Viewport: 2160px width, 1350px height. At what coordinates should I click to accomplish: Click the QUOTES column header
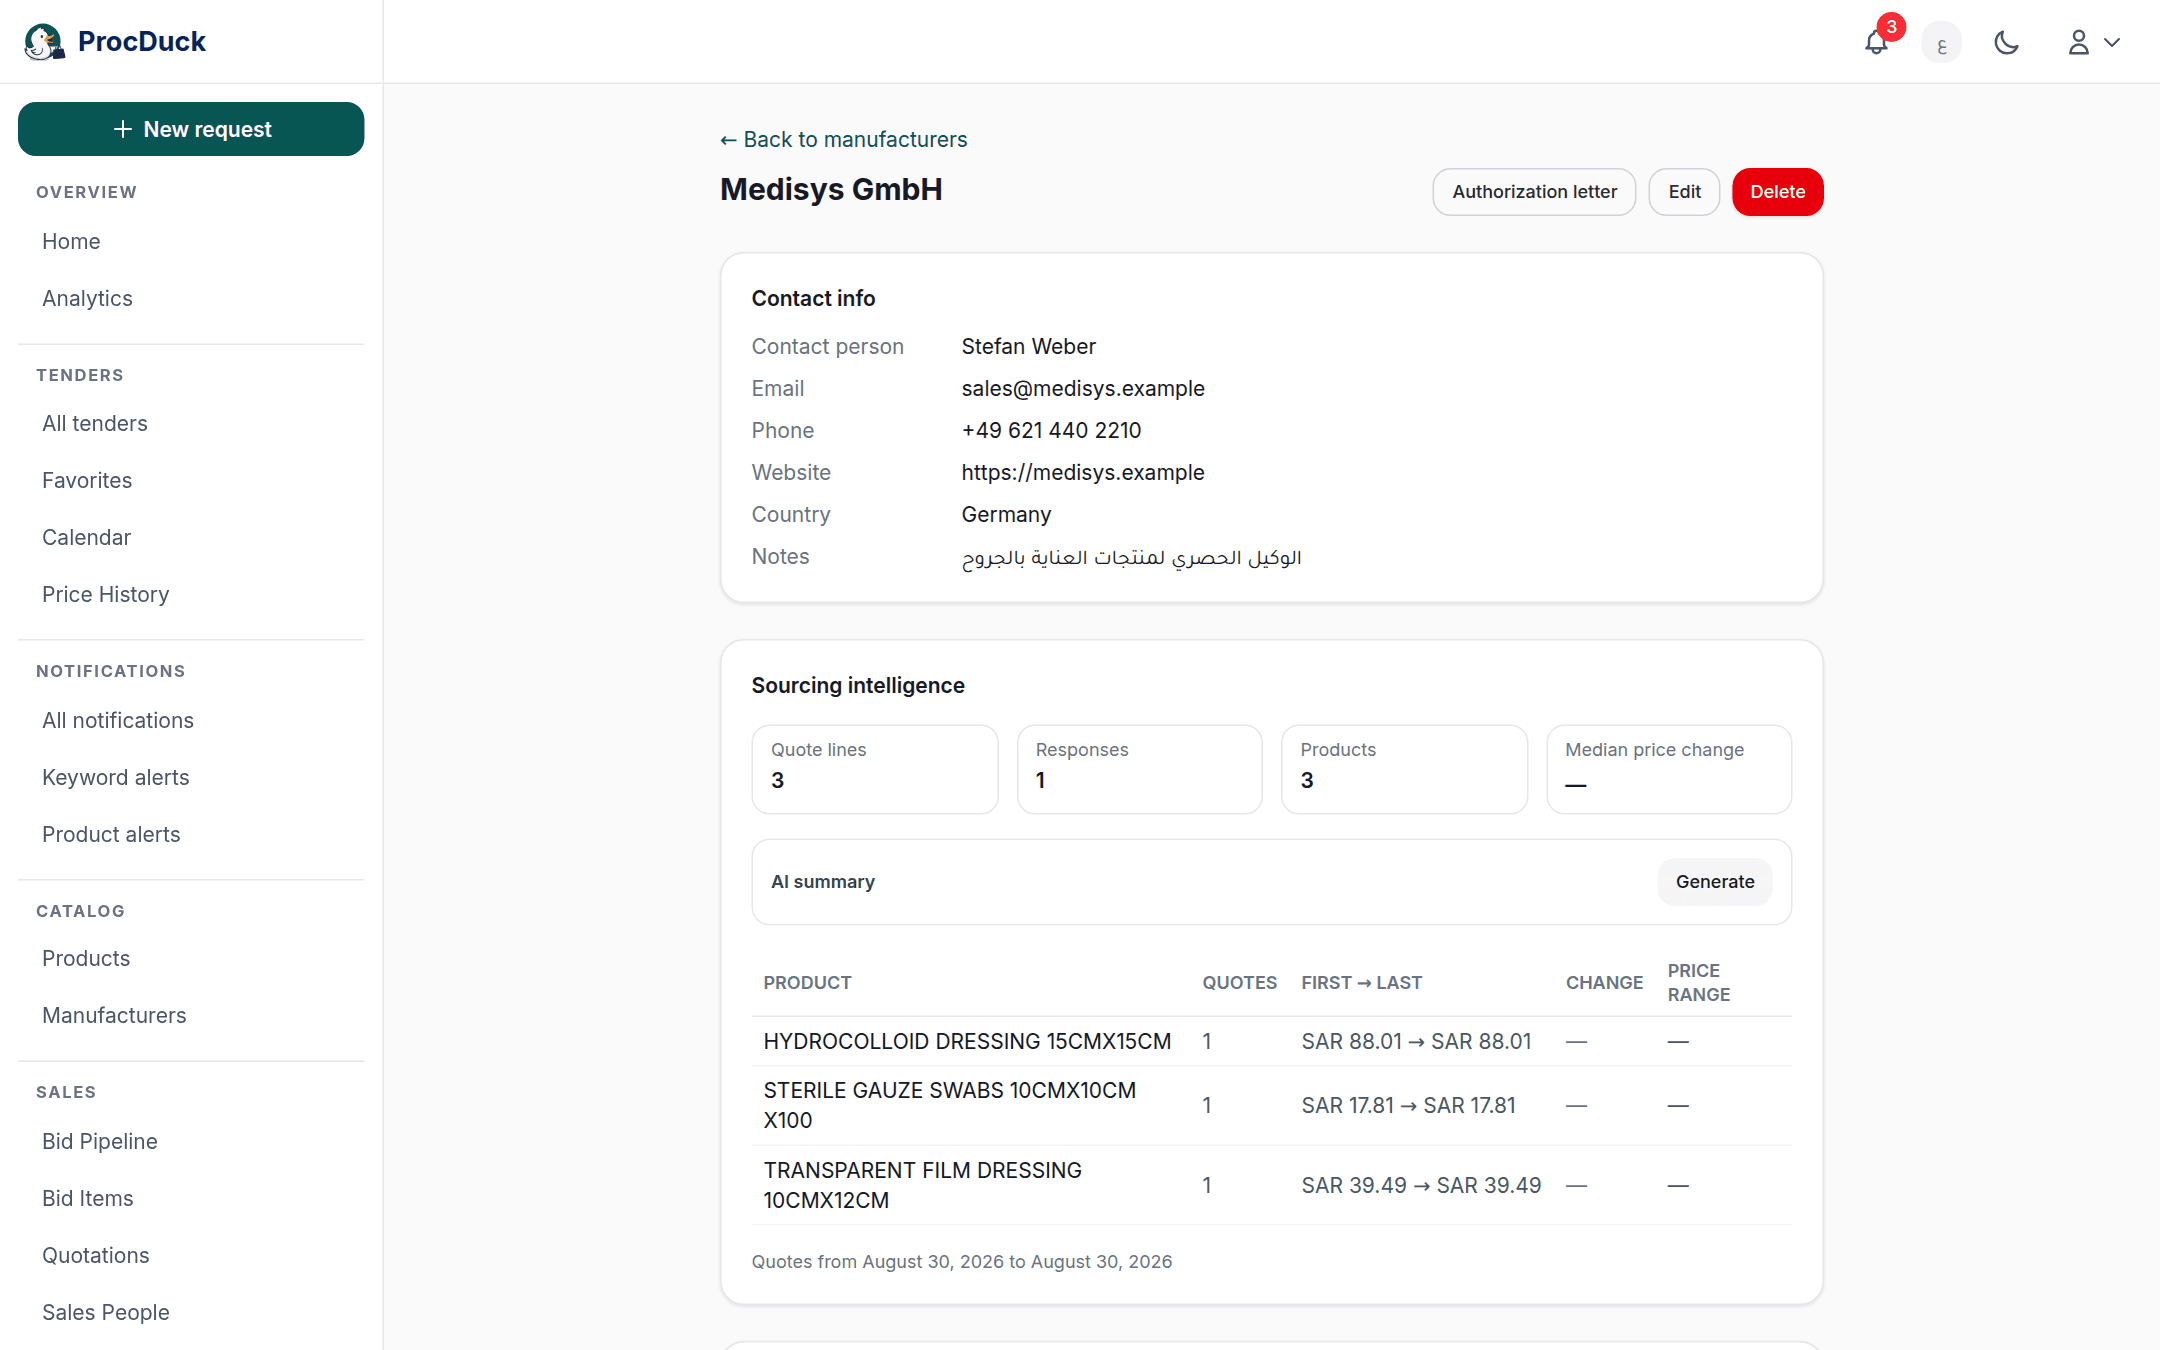click(x=1239, y=982)
